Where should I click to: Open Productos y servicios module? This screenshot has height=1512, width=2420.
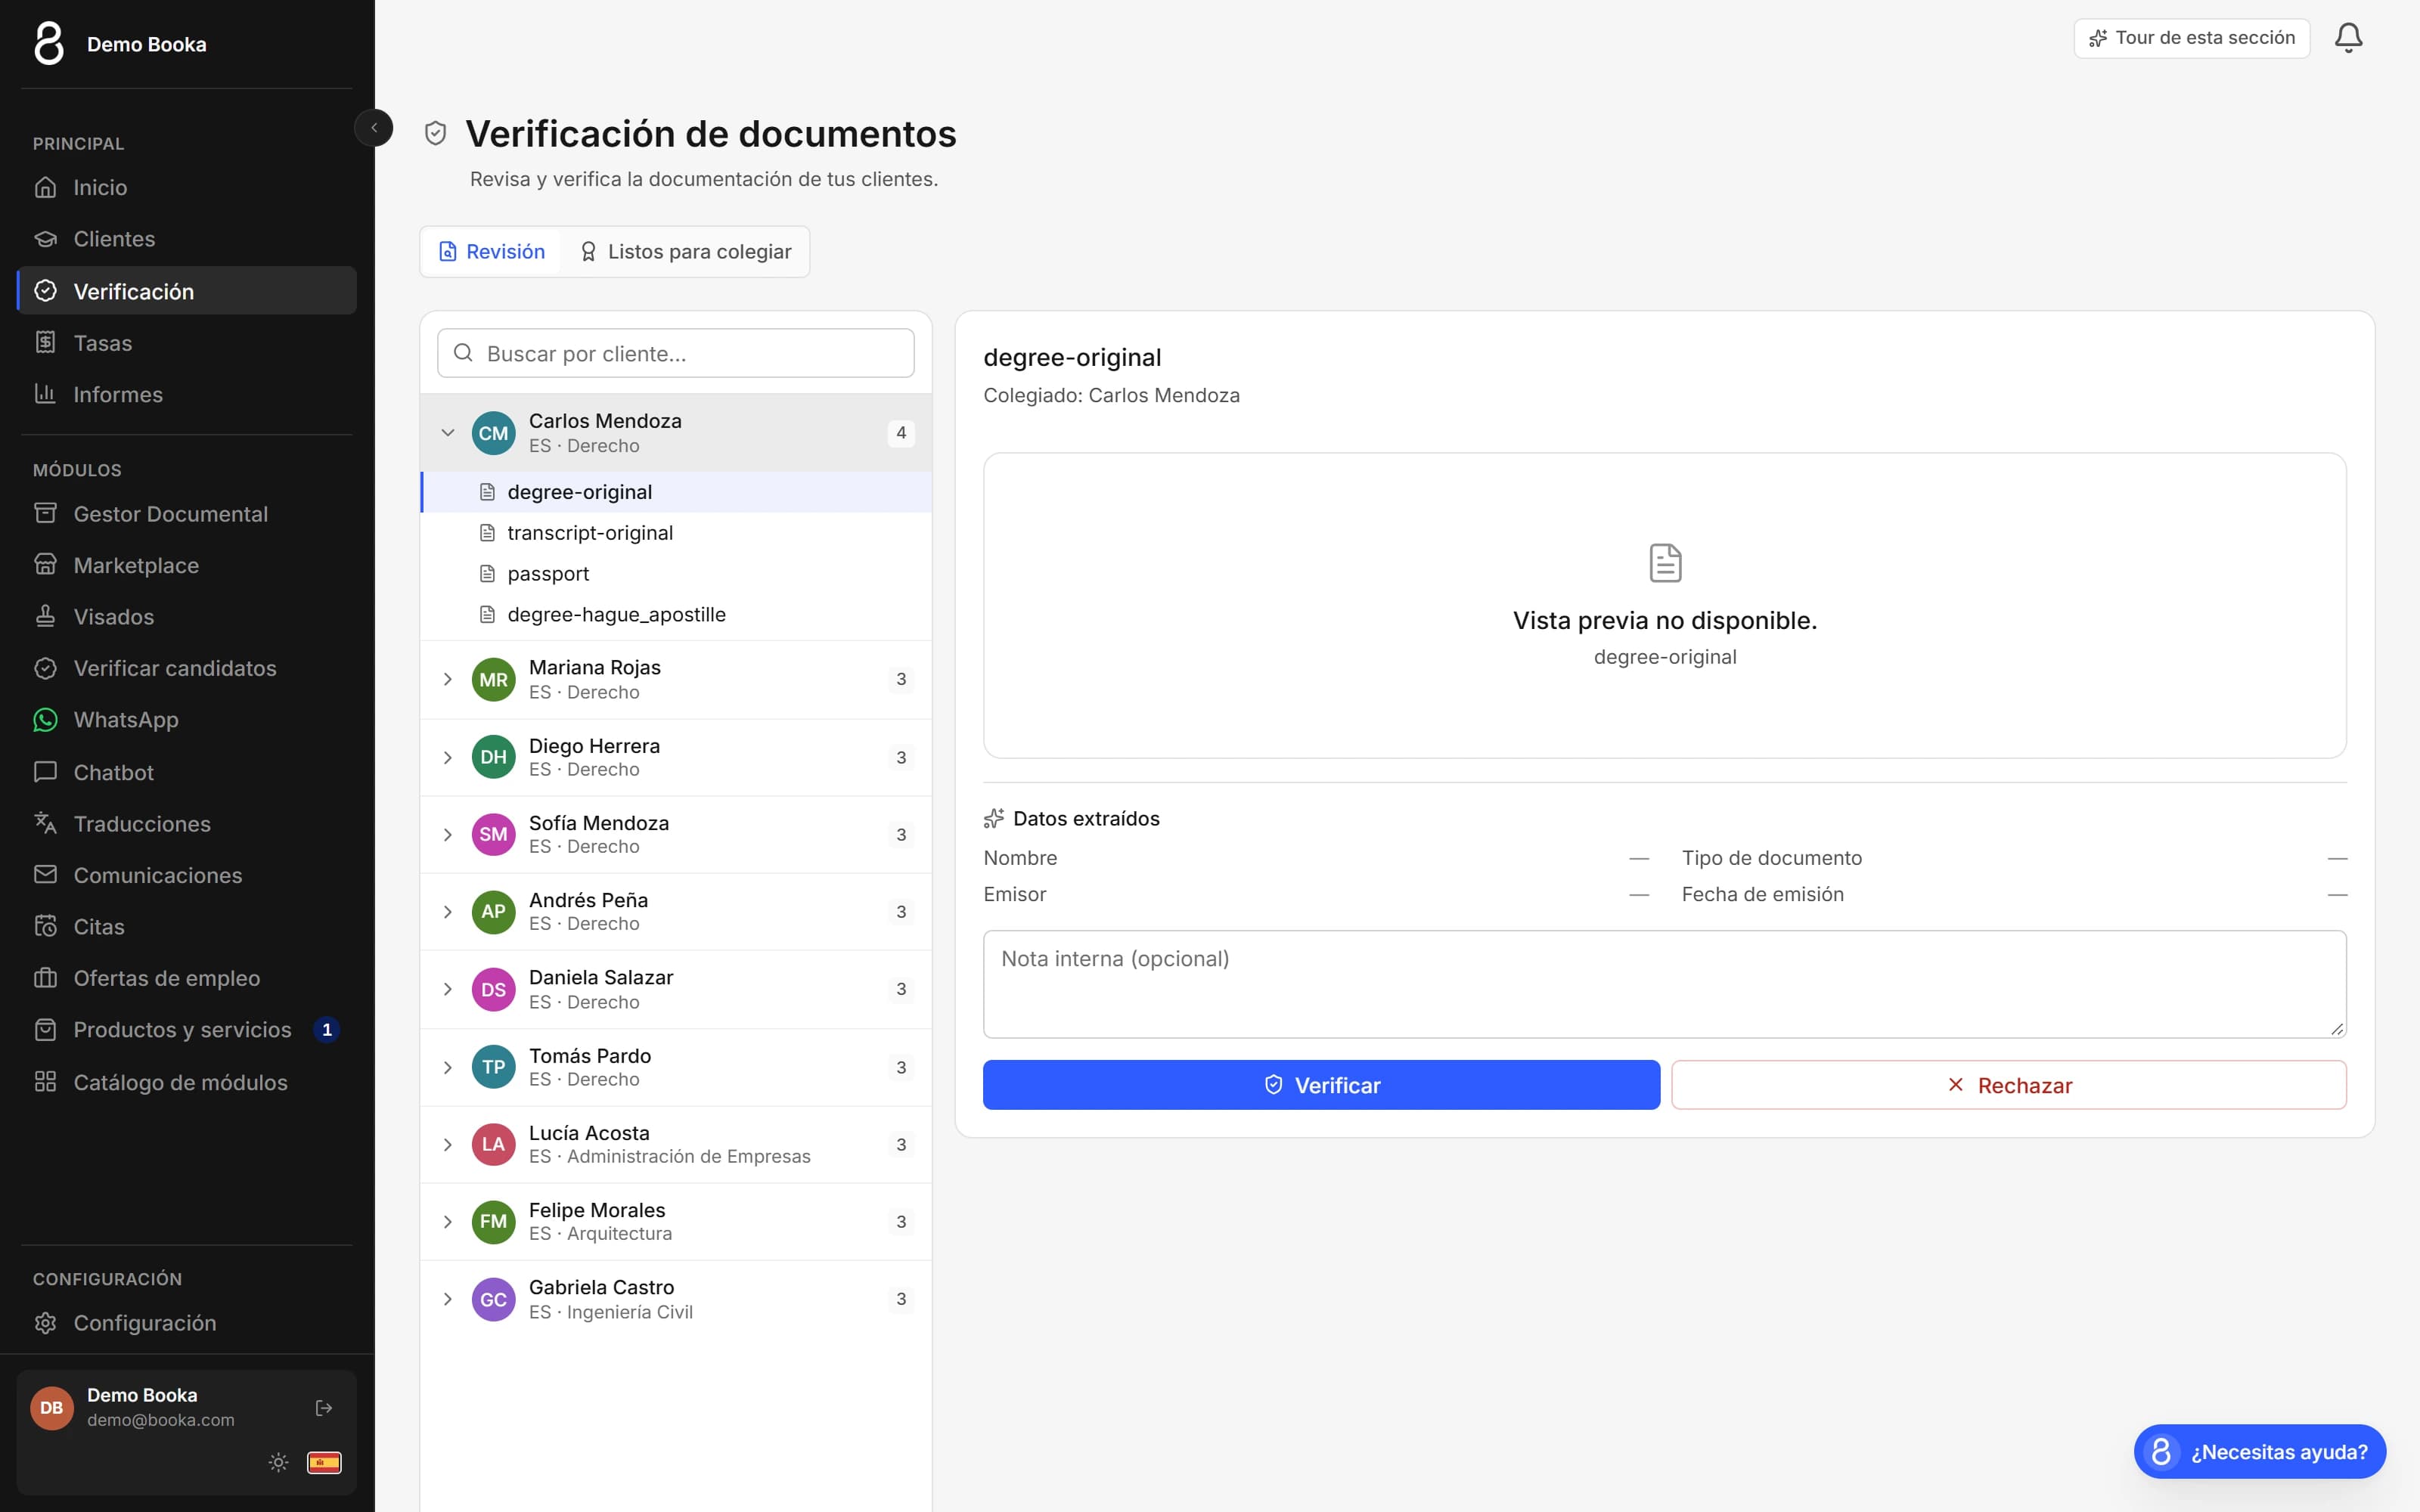tap(187, 1030)
